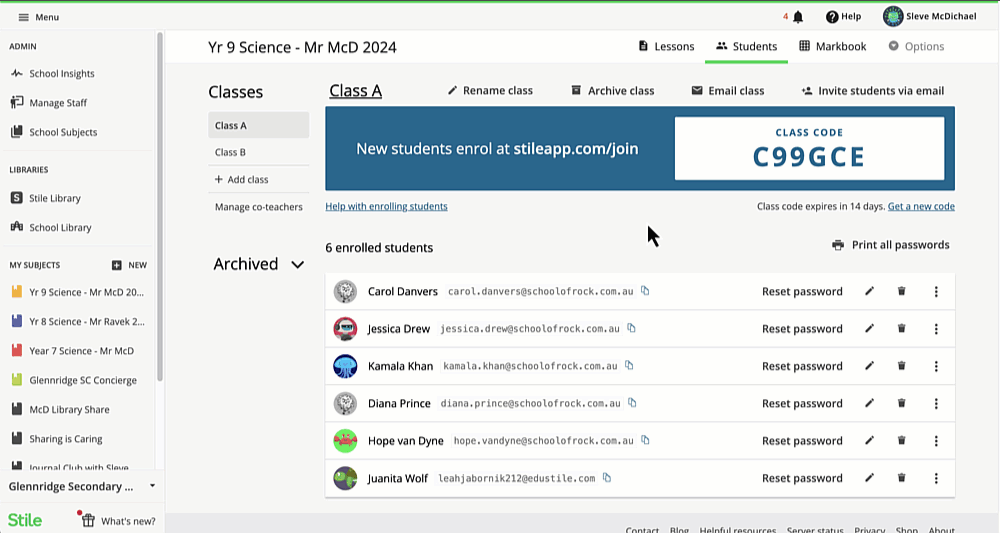Switch to the Students tab
Screen dimensions: 1000x533
point(746,47)
